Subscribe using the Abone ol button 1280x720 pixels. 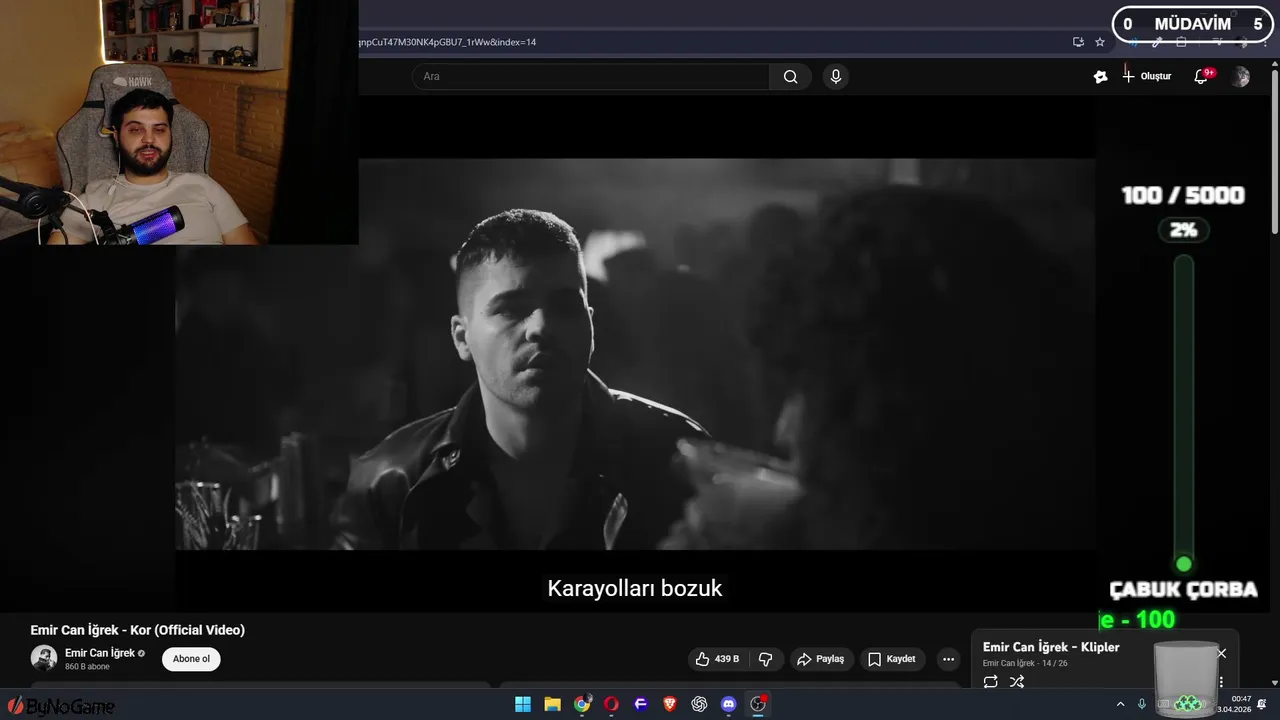(191, 659)
